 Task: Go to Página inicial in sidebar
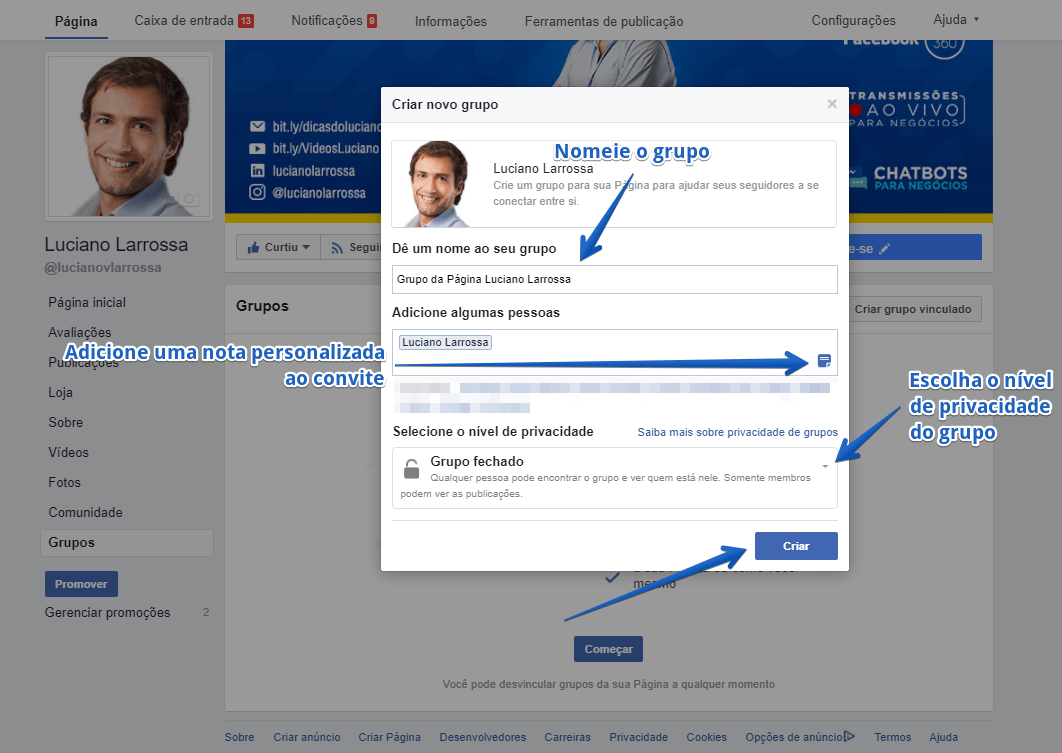87,302
